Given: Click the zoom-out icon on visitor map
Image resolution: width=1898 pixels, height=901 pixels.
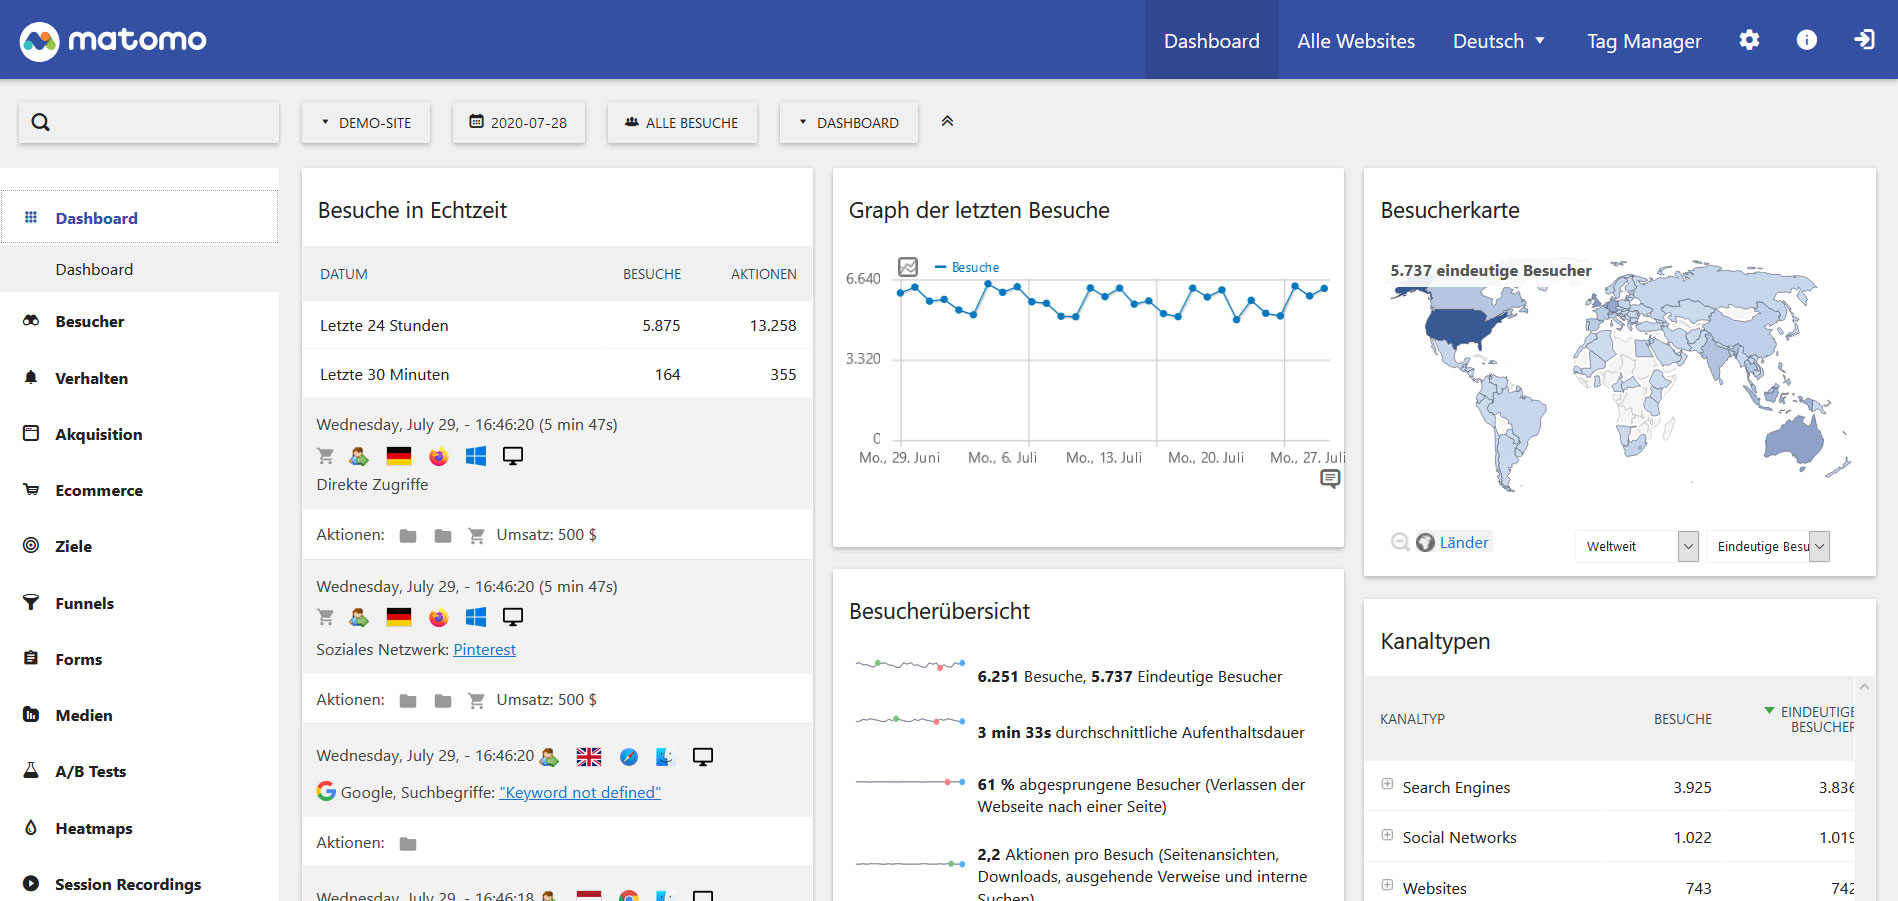Looking at the screenshot, I should [x=1400, y=542].
